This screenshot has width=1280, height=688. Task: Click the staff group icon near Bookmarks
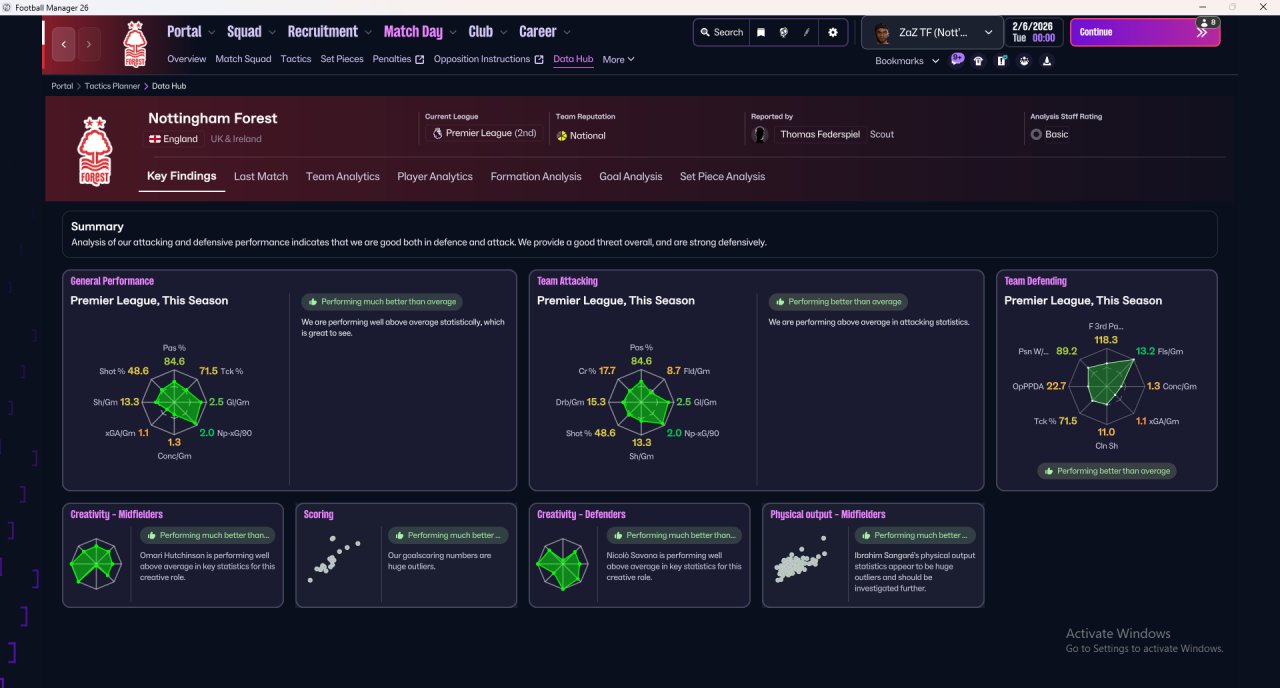(x=1024, y=61)
